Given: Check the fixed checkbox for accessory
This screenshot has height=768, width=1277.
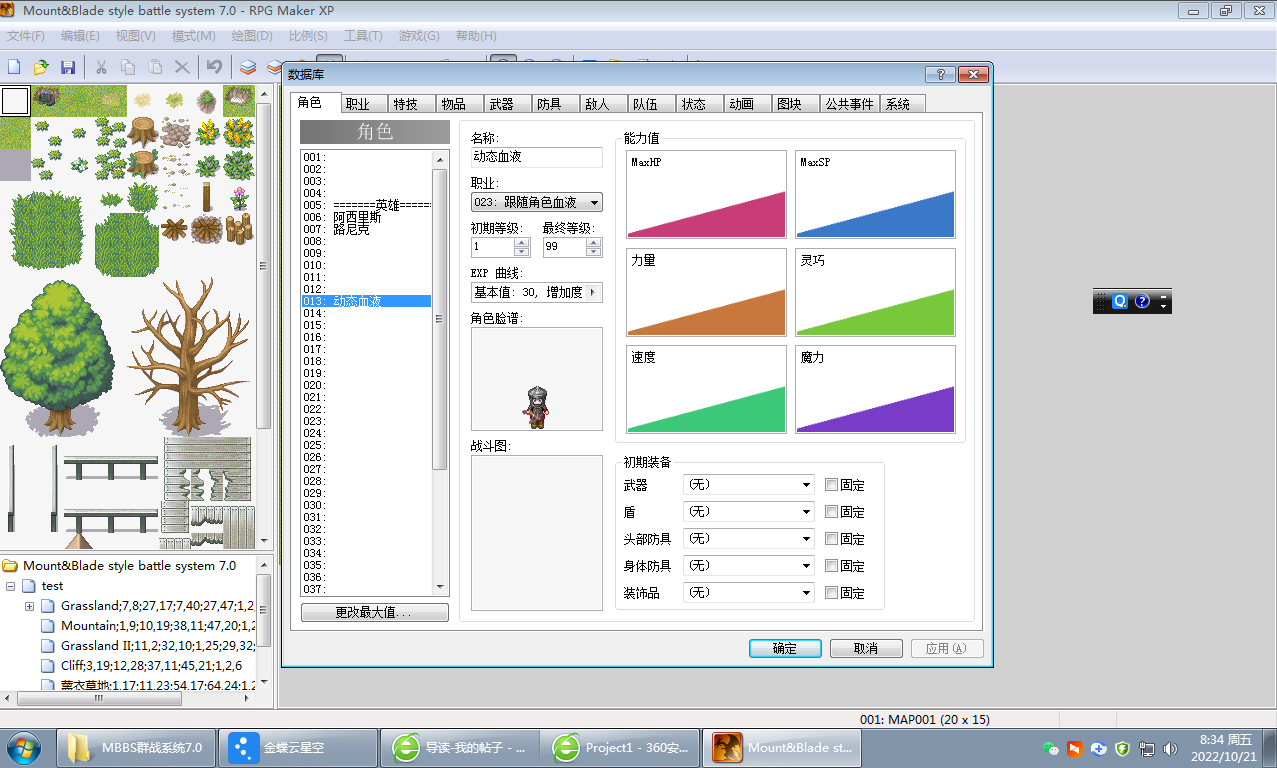Looking at the screenshot, I should 832,593.
